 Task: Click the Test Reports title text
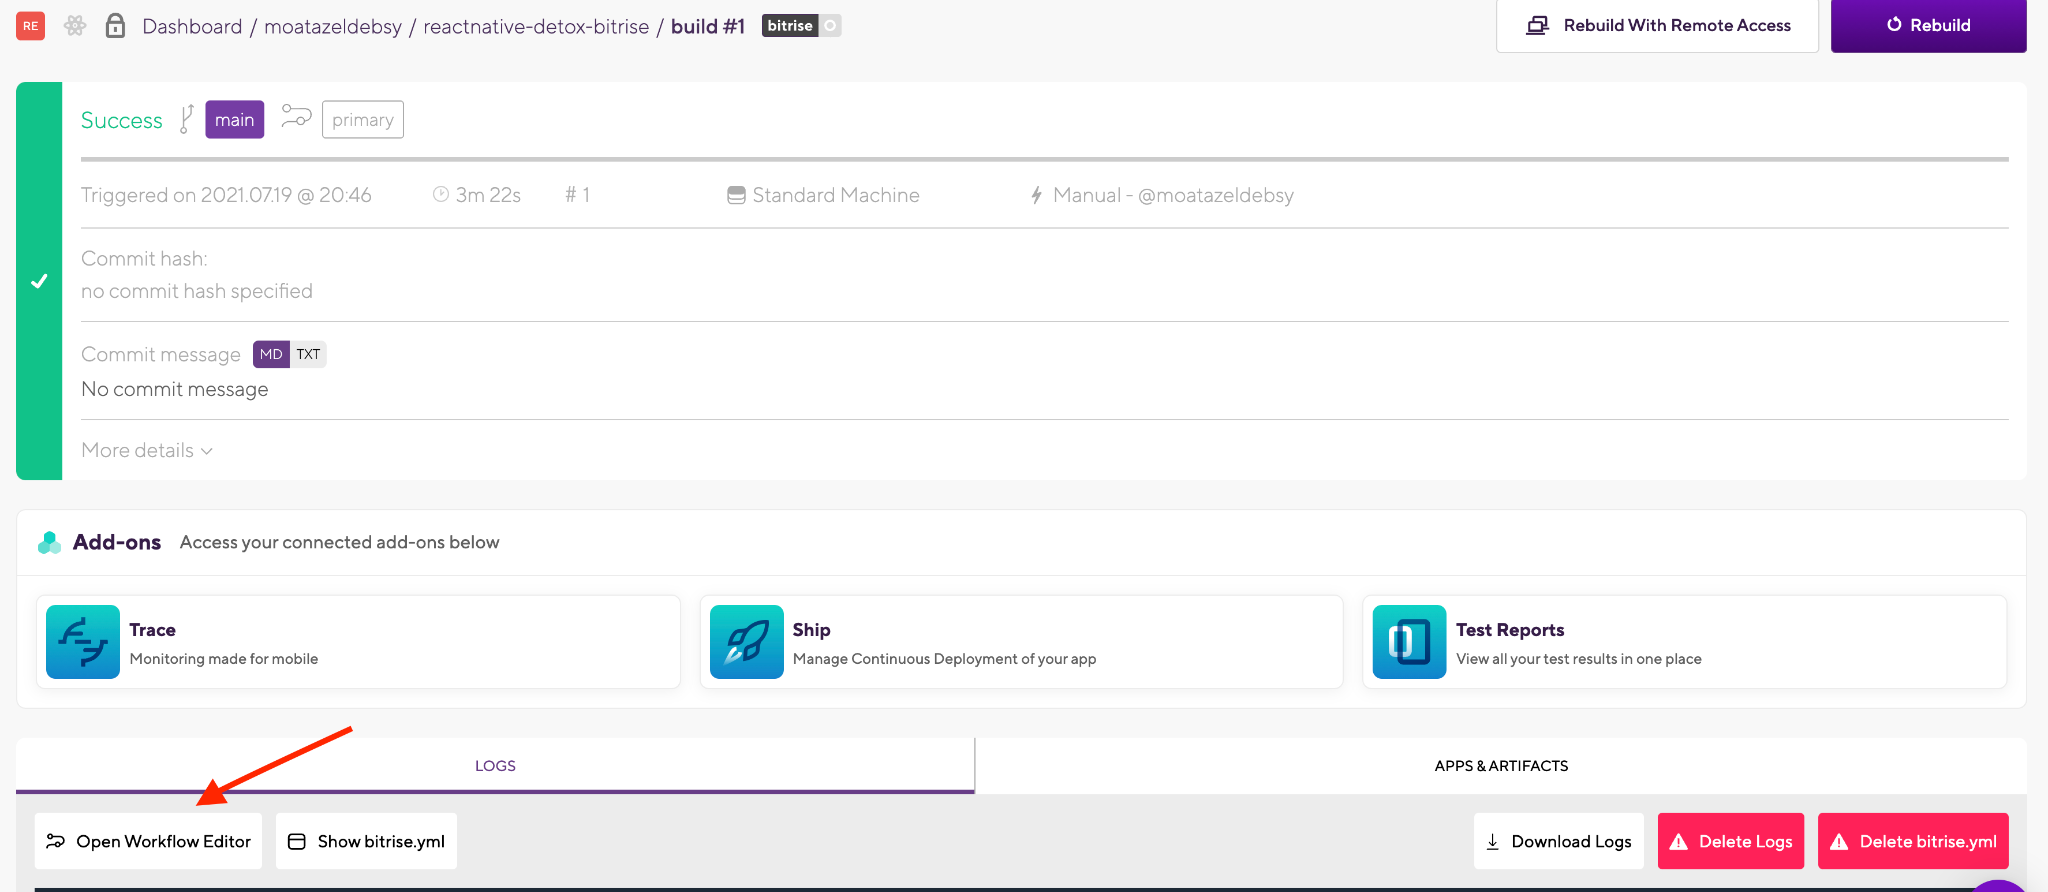click(1510, 630)
